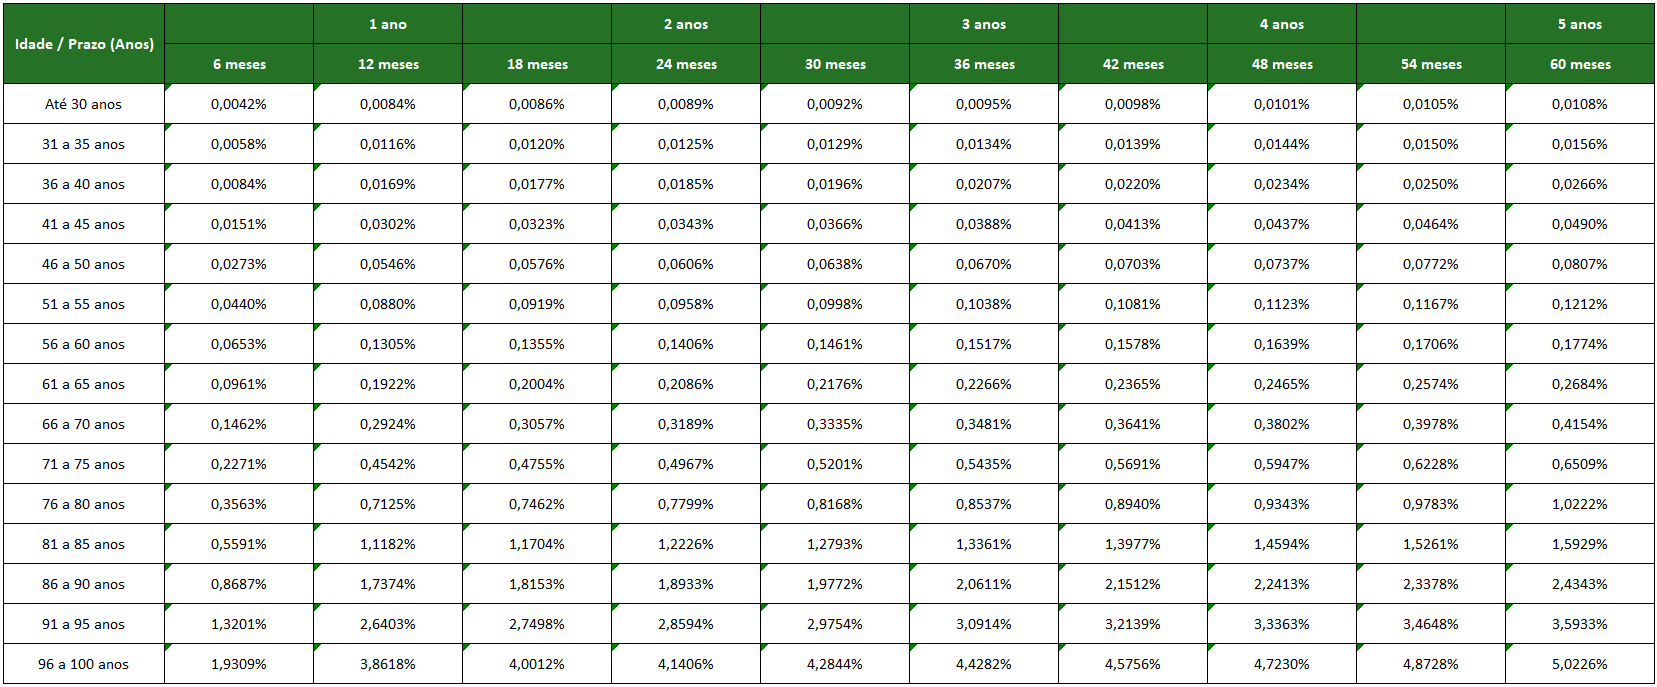1657x687 pixels.
Task: Select the cell showing 0,0998%
Action: (835, 304)
